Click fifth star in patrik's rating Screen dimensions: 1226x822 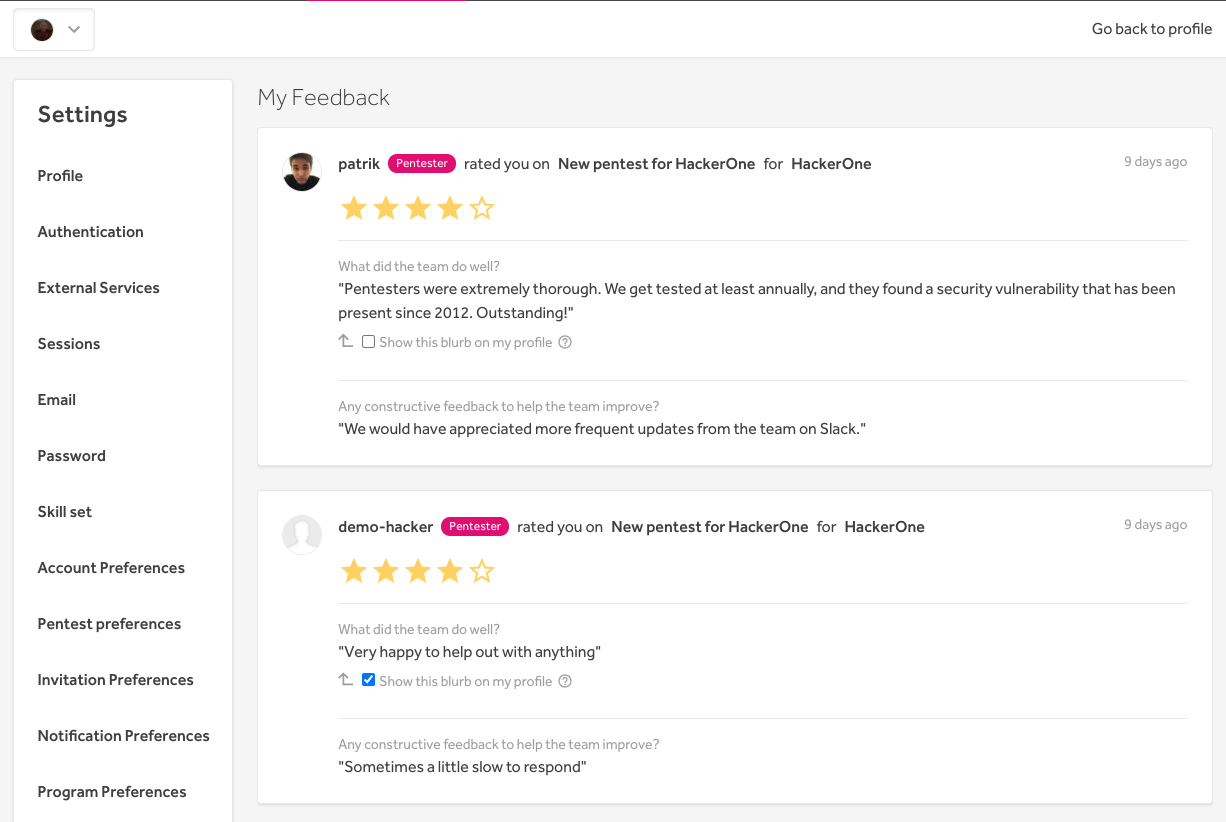pyautogui.click(x=482, y=208)
